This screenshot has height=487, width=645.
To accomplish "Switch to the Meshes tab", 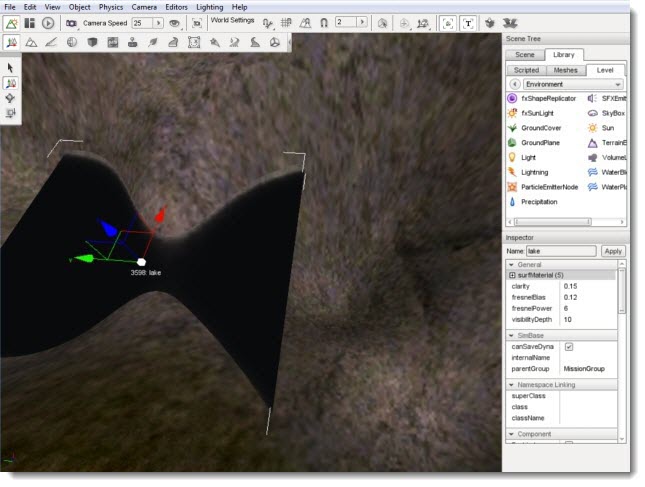I will 566,70.
